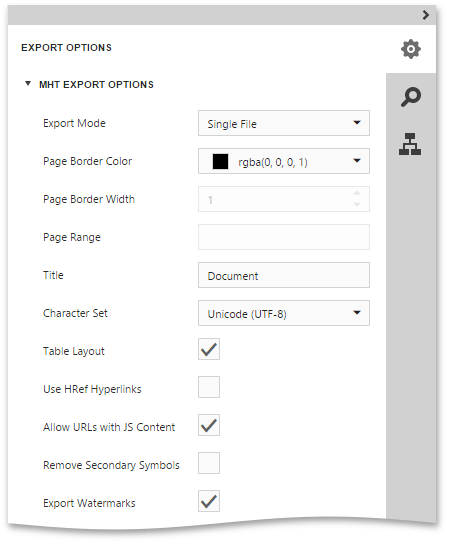The width and height of the screenshot is (449, 545).
Task: Click the Page Border Color label
Action: 87,161
